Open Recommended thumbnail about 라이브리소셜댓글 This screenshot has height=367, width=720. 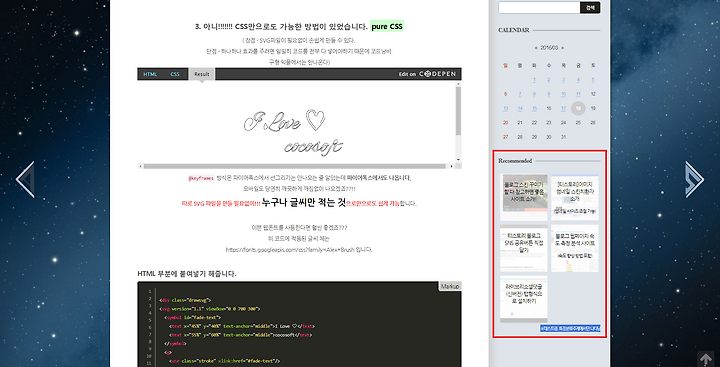coord(524,299)
